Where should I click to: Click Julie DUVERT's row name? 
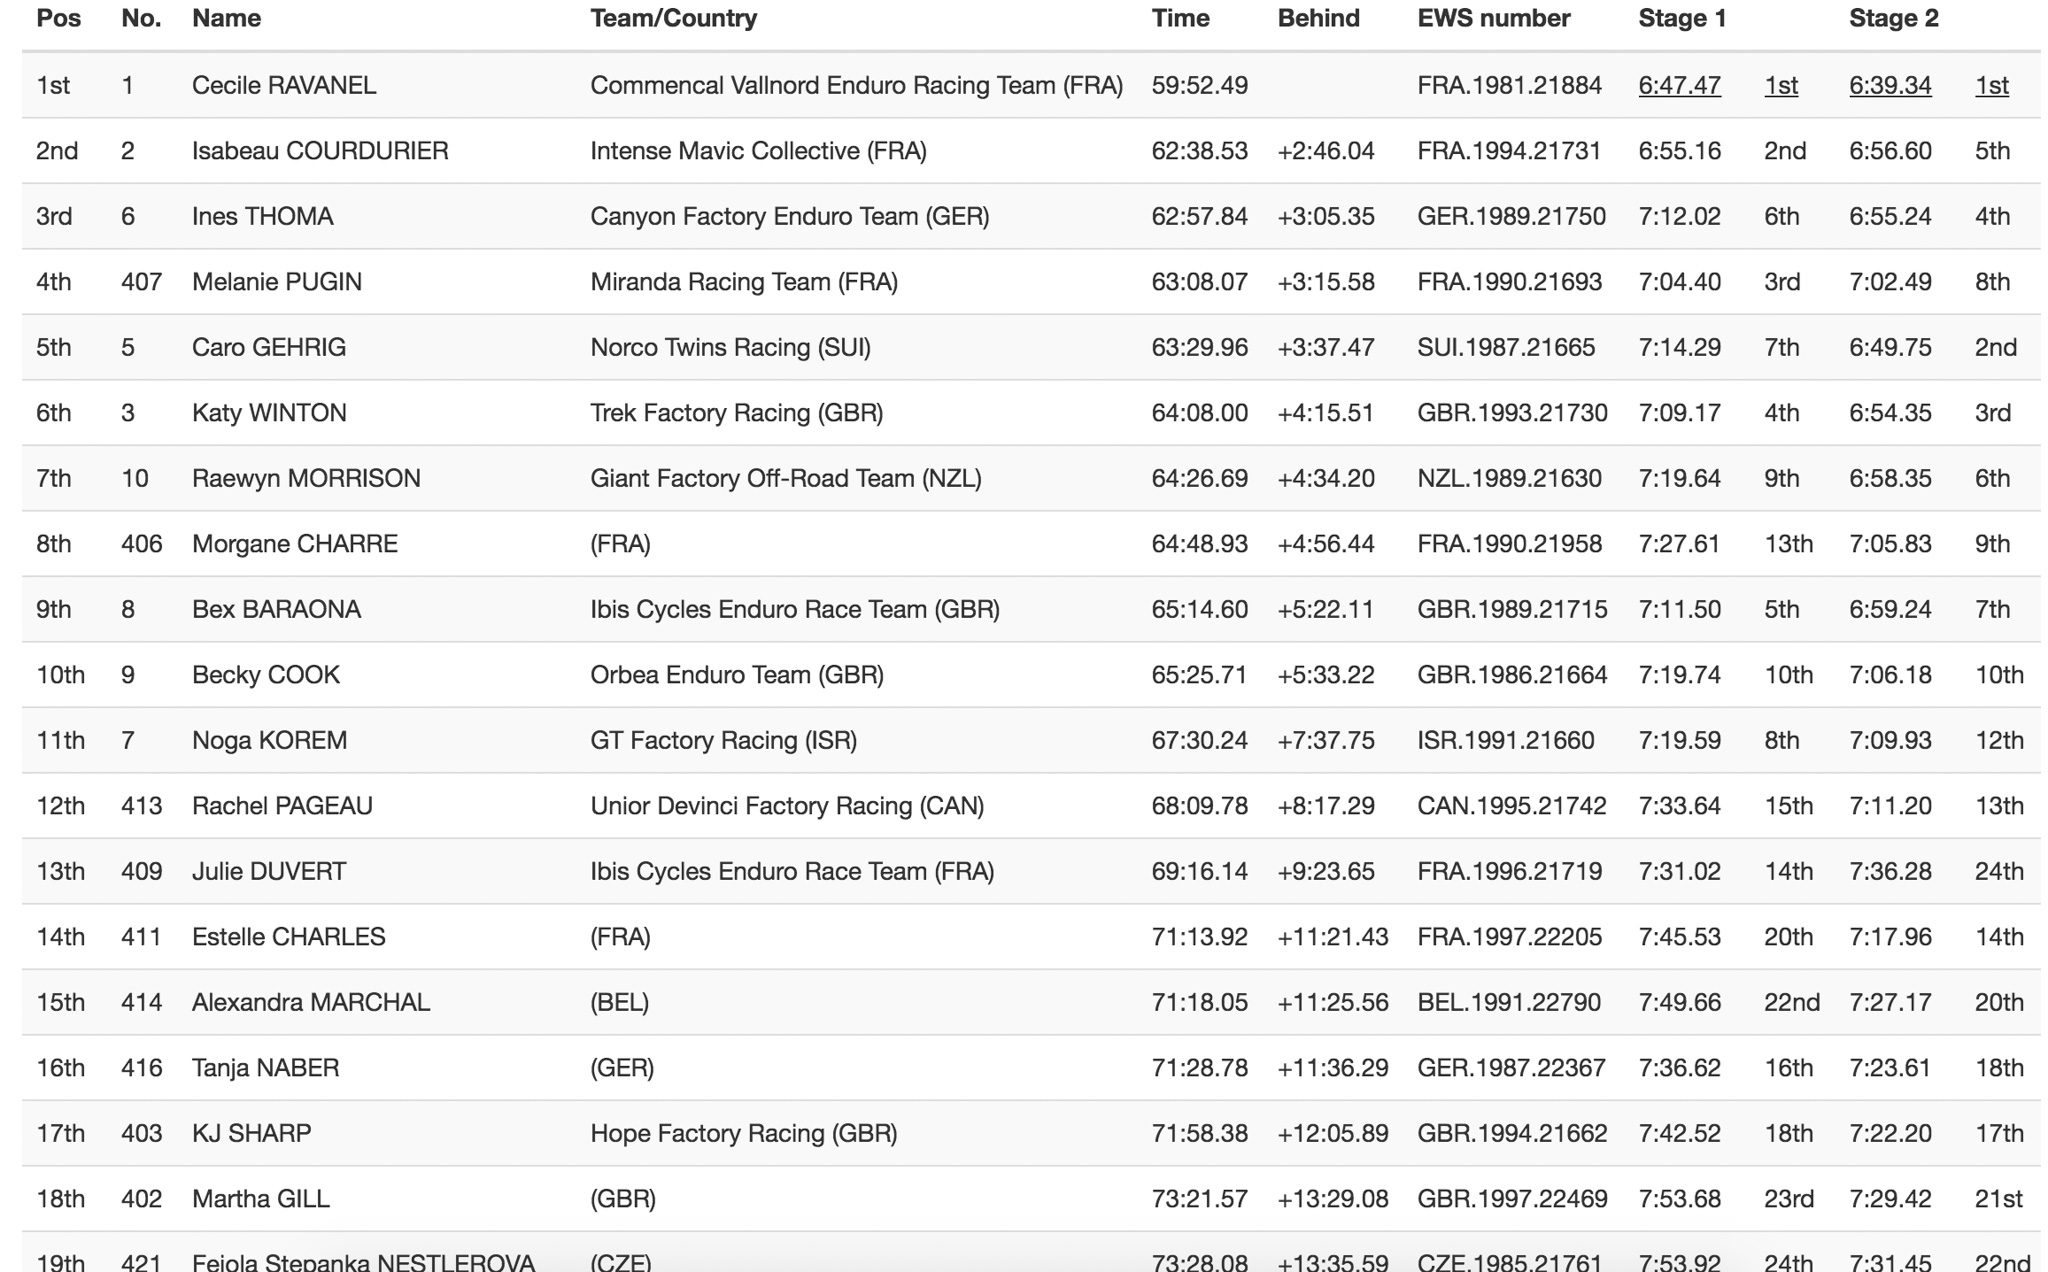pyautogui.click(x=269, y=872)
